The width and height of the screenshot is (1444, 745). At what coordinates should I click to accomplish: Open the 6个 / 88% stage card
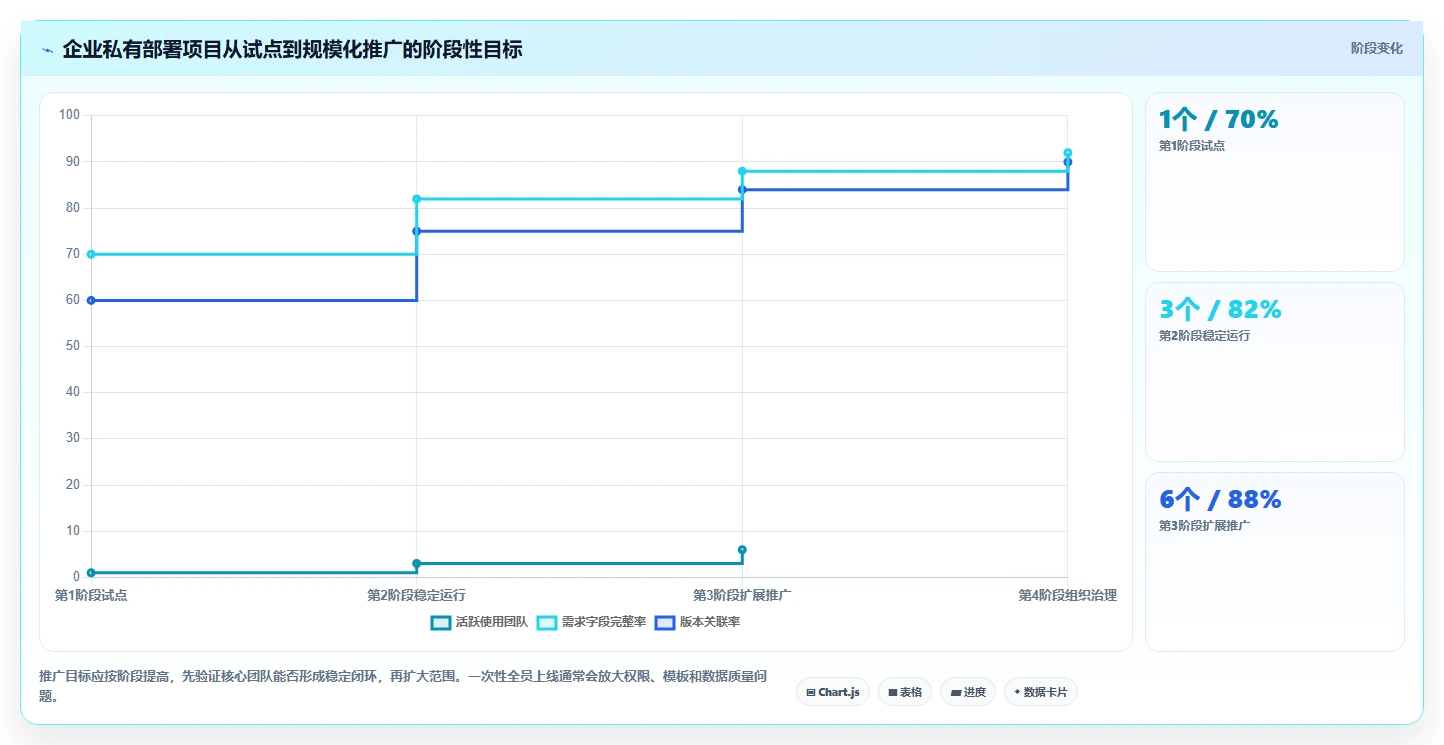click(1275, 562)
